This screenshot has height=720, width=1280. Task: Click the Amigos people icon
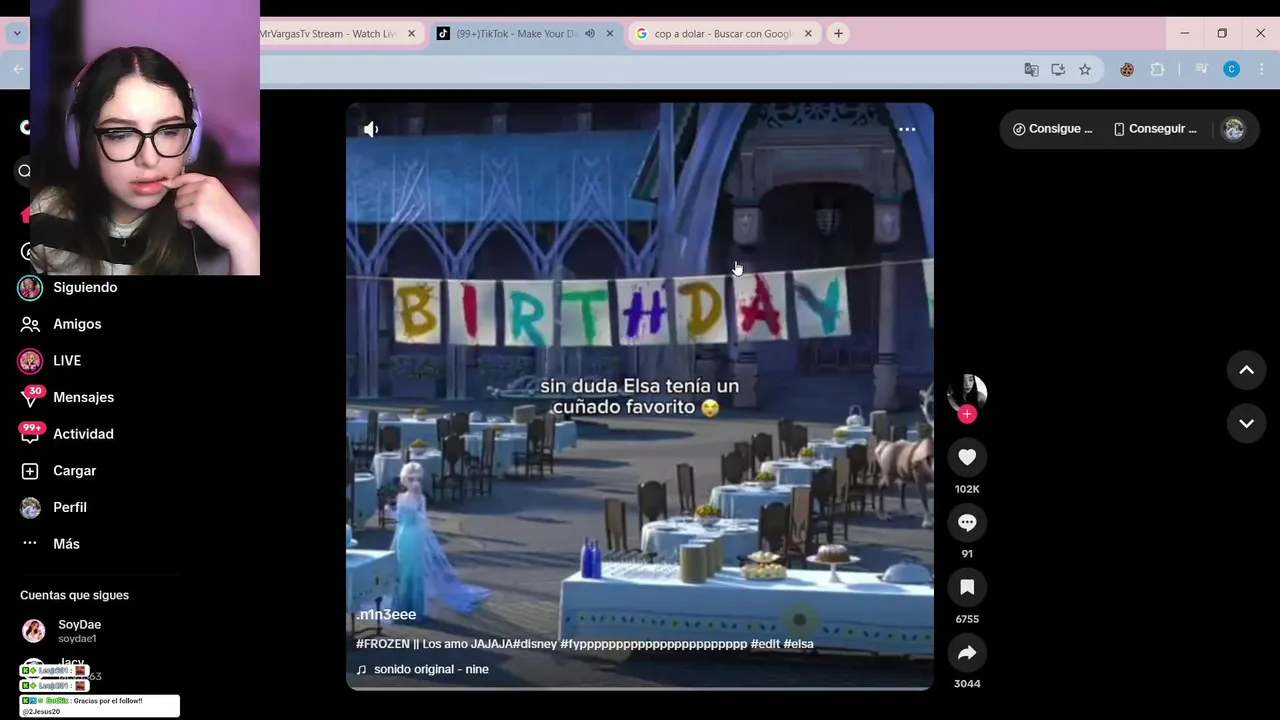30,324
